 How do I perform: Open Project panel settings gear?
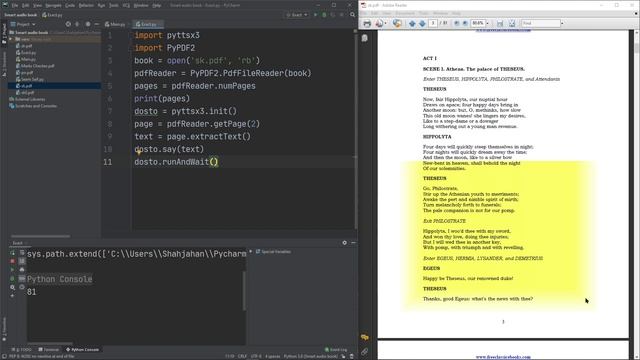click(88, 24)
